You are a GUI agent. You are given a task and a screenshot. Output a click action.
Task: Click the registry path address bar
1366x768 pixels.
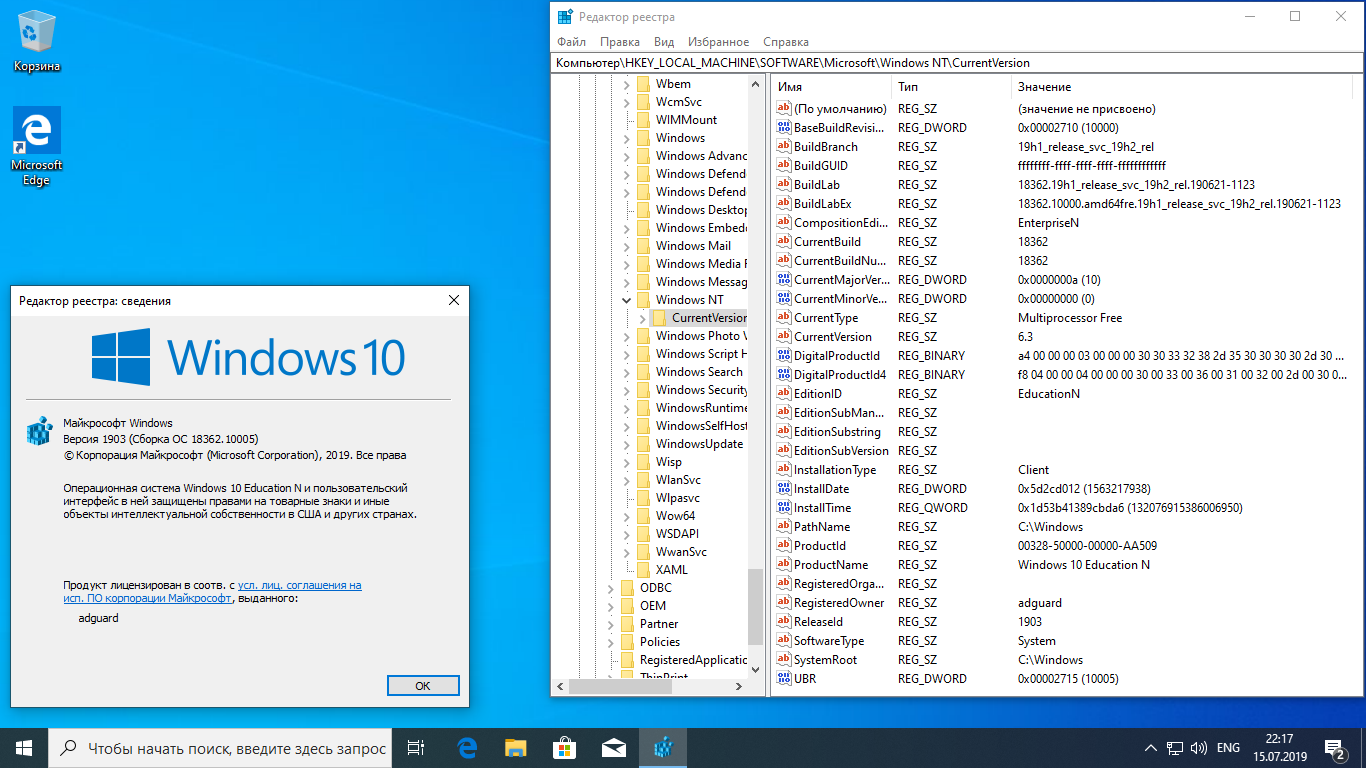coord(957,63)
